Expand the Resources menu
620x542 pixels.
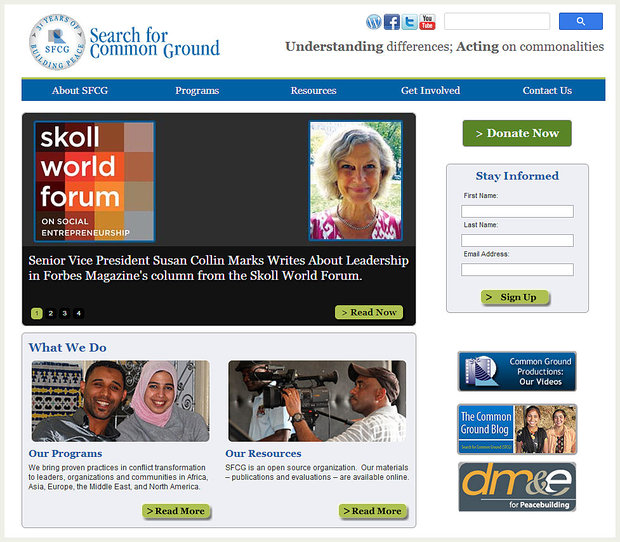point(313,90)
